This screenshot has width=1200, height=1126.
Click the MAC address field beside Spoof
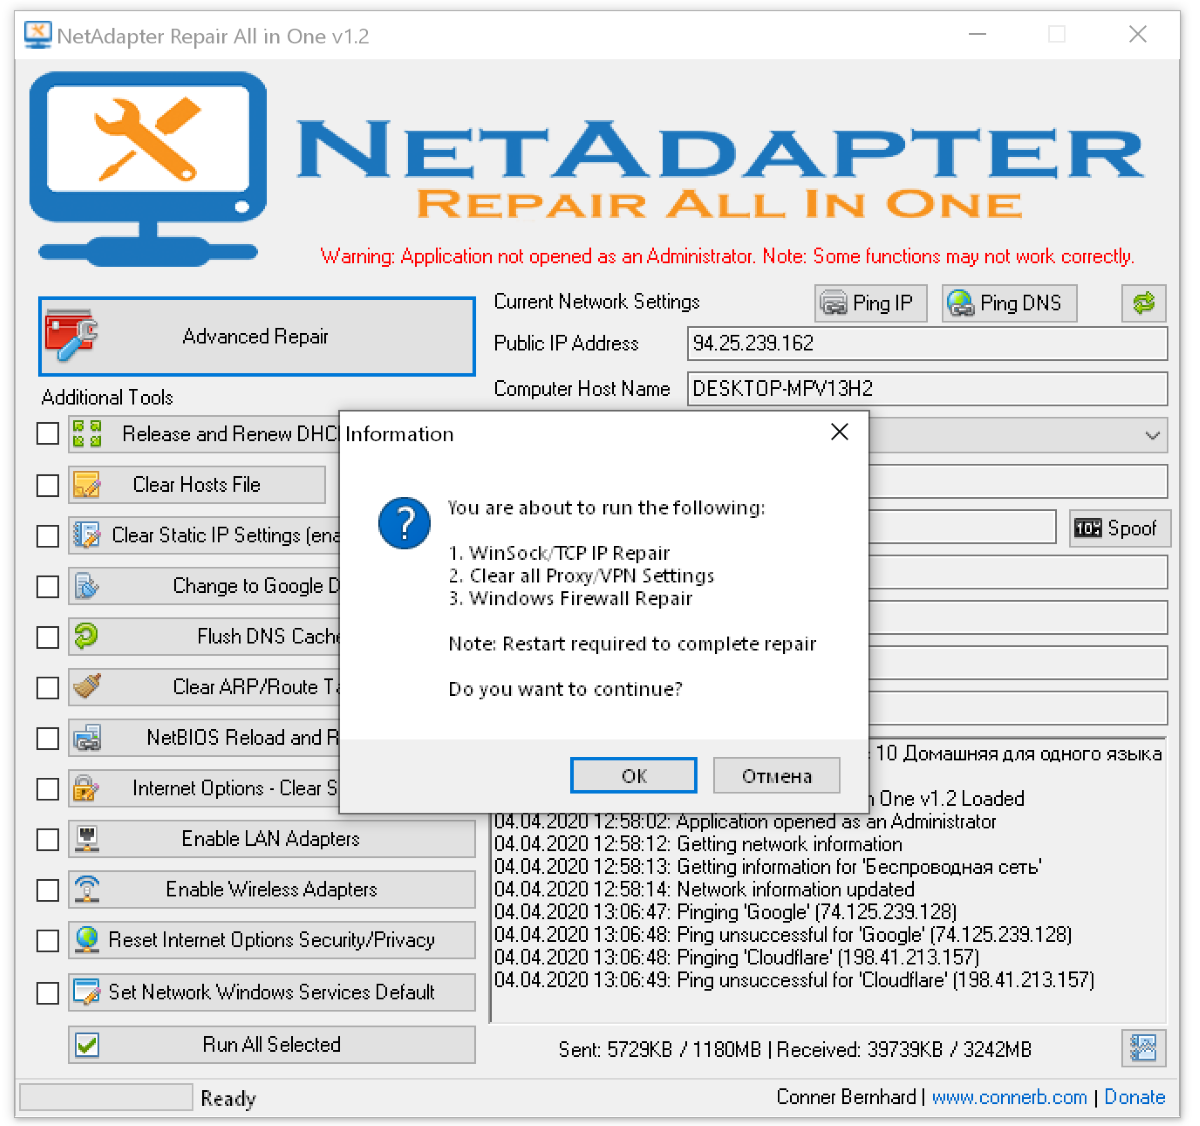(x=962, y=527)
